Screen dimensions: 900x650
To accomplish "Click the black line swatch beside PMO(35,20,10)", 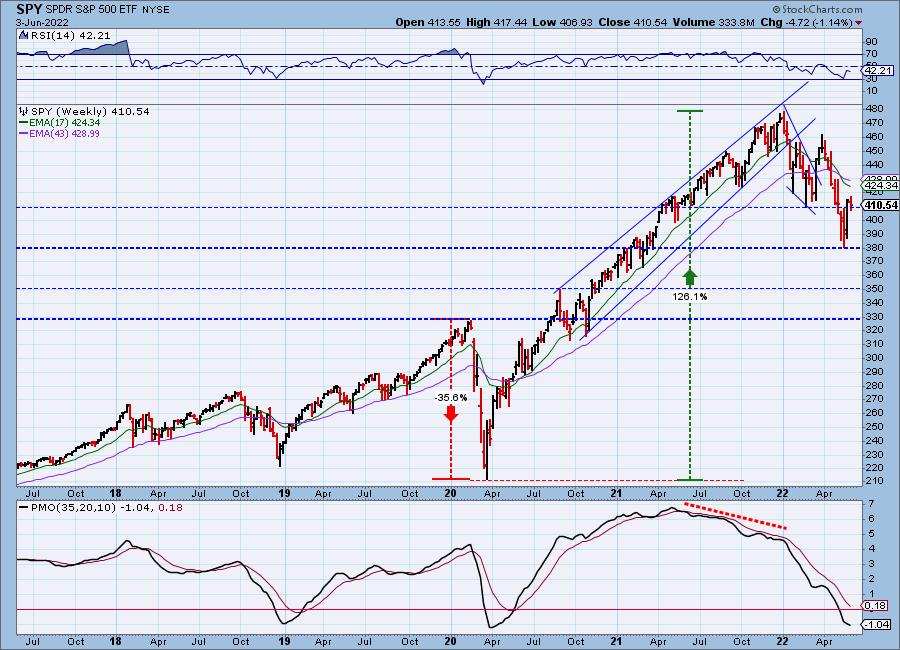I will tap(24, 508).
